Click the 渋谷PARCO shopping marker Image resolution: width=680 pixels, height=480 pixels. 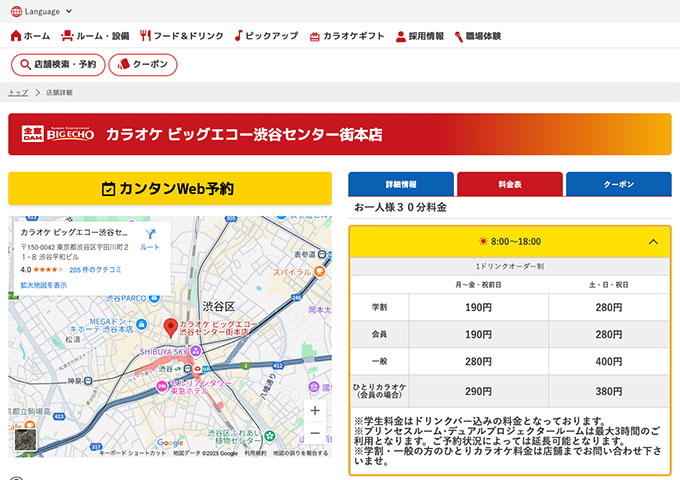coord(154,298)
